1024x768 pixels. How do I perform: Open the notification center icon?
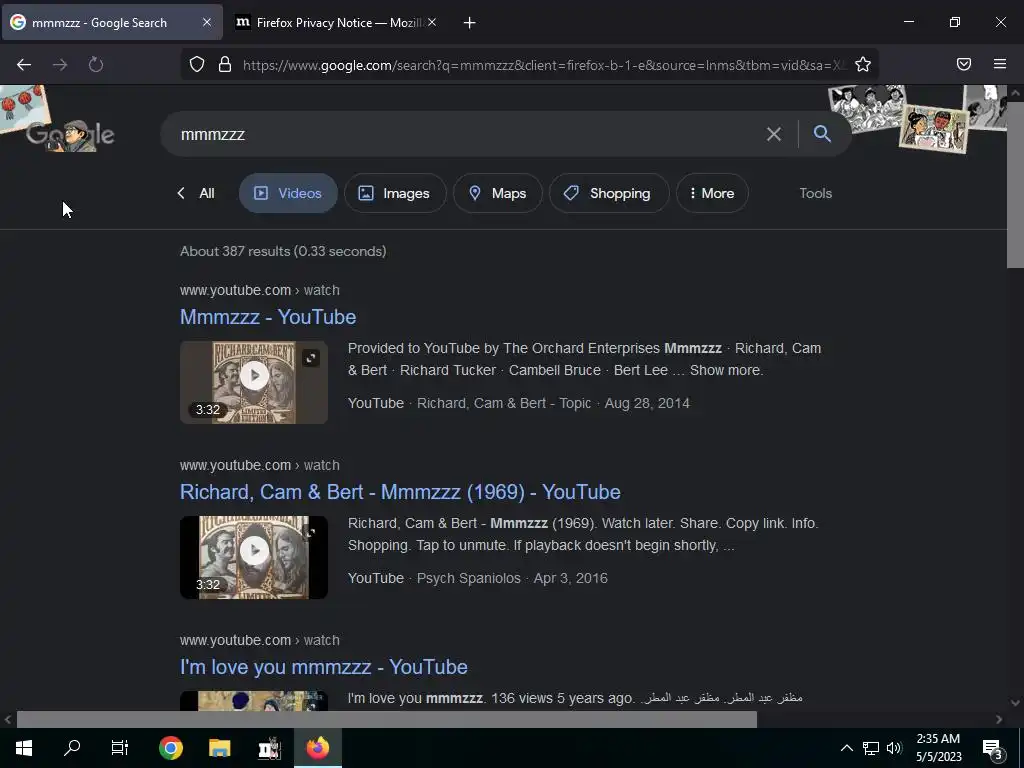993,748
